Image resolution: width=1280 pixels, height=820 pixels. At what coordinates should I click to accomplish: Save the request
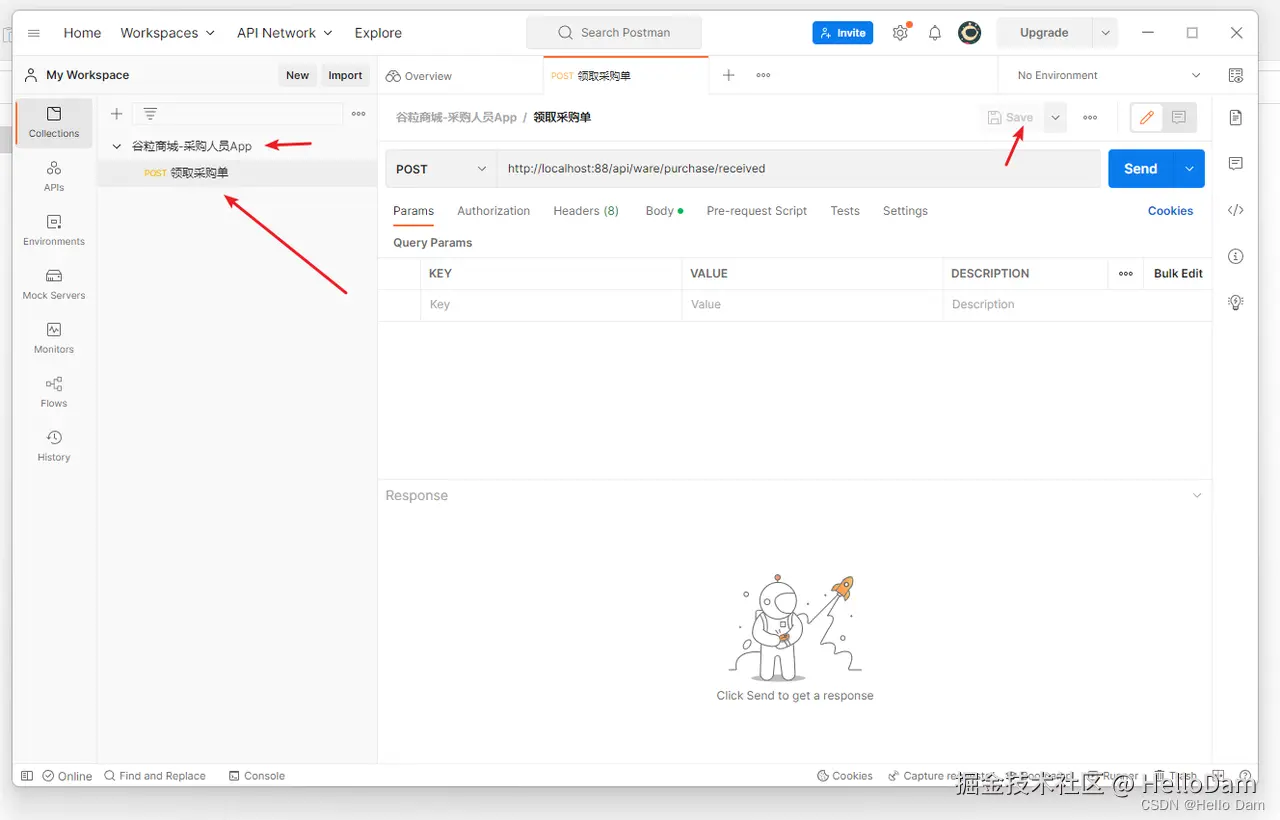coord(1010,117)
